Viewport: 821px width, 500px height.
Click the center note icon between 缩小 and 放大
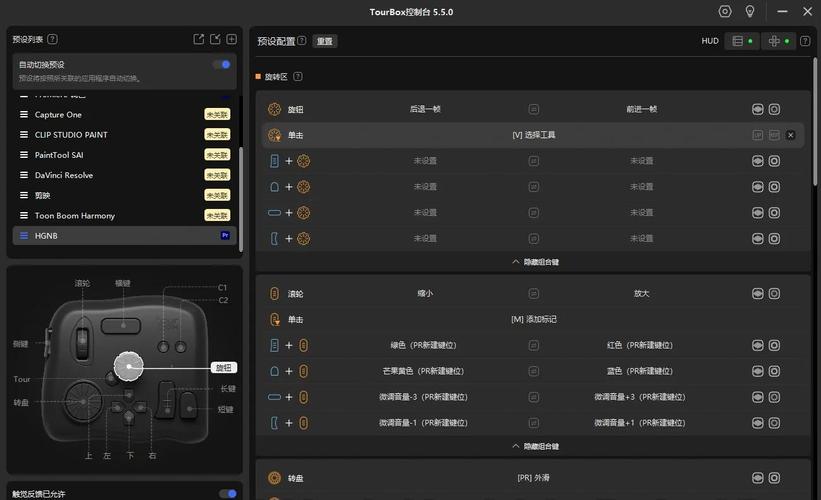tap(534, 294)
